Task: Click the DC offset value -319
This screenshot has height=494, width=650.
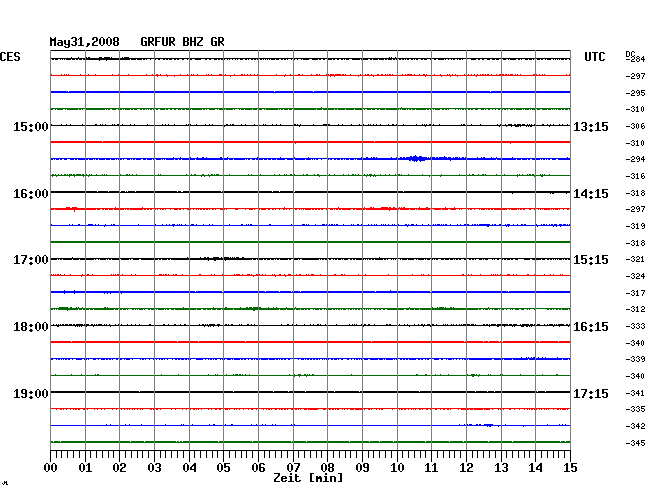Action: pyautogui.click(x=635, y=226)
